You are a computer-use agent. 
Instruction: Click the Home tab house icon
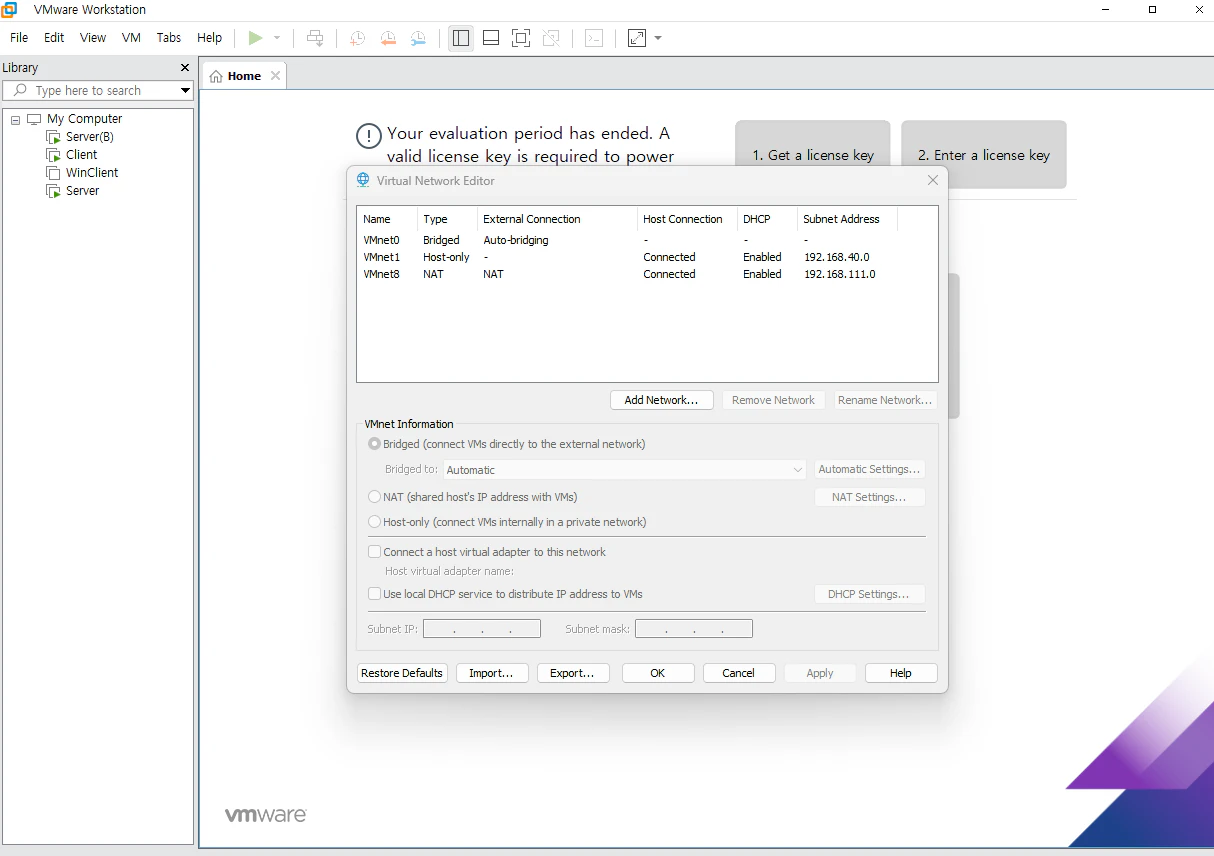(x=216, y=76)
